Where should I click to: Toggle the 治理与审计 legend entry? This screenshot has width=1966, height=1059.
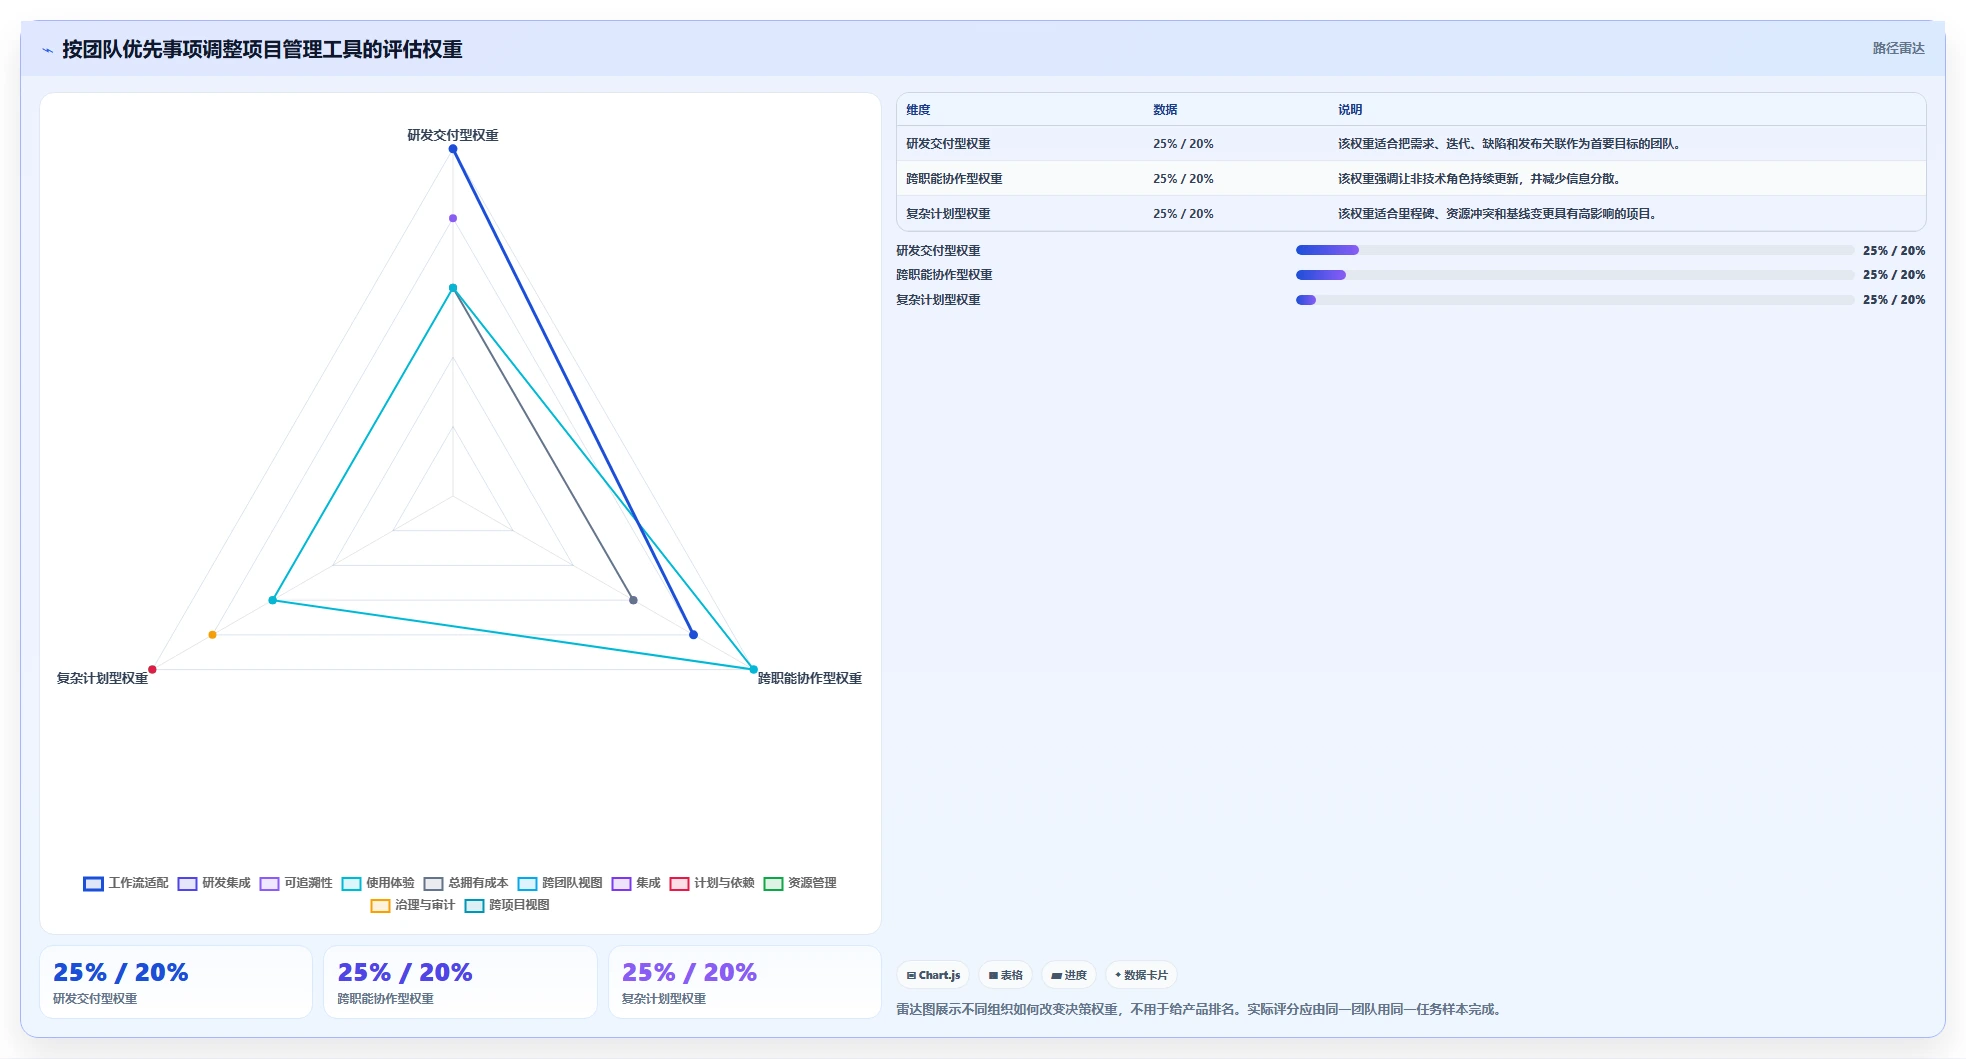413,905
